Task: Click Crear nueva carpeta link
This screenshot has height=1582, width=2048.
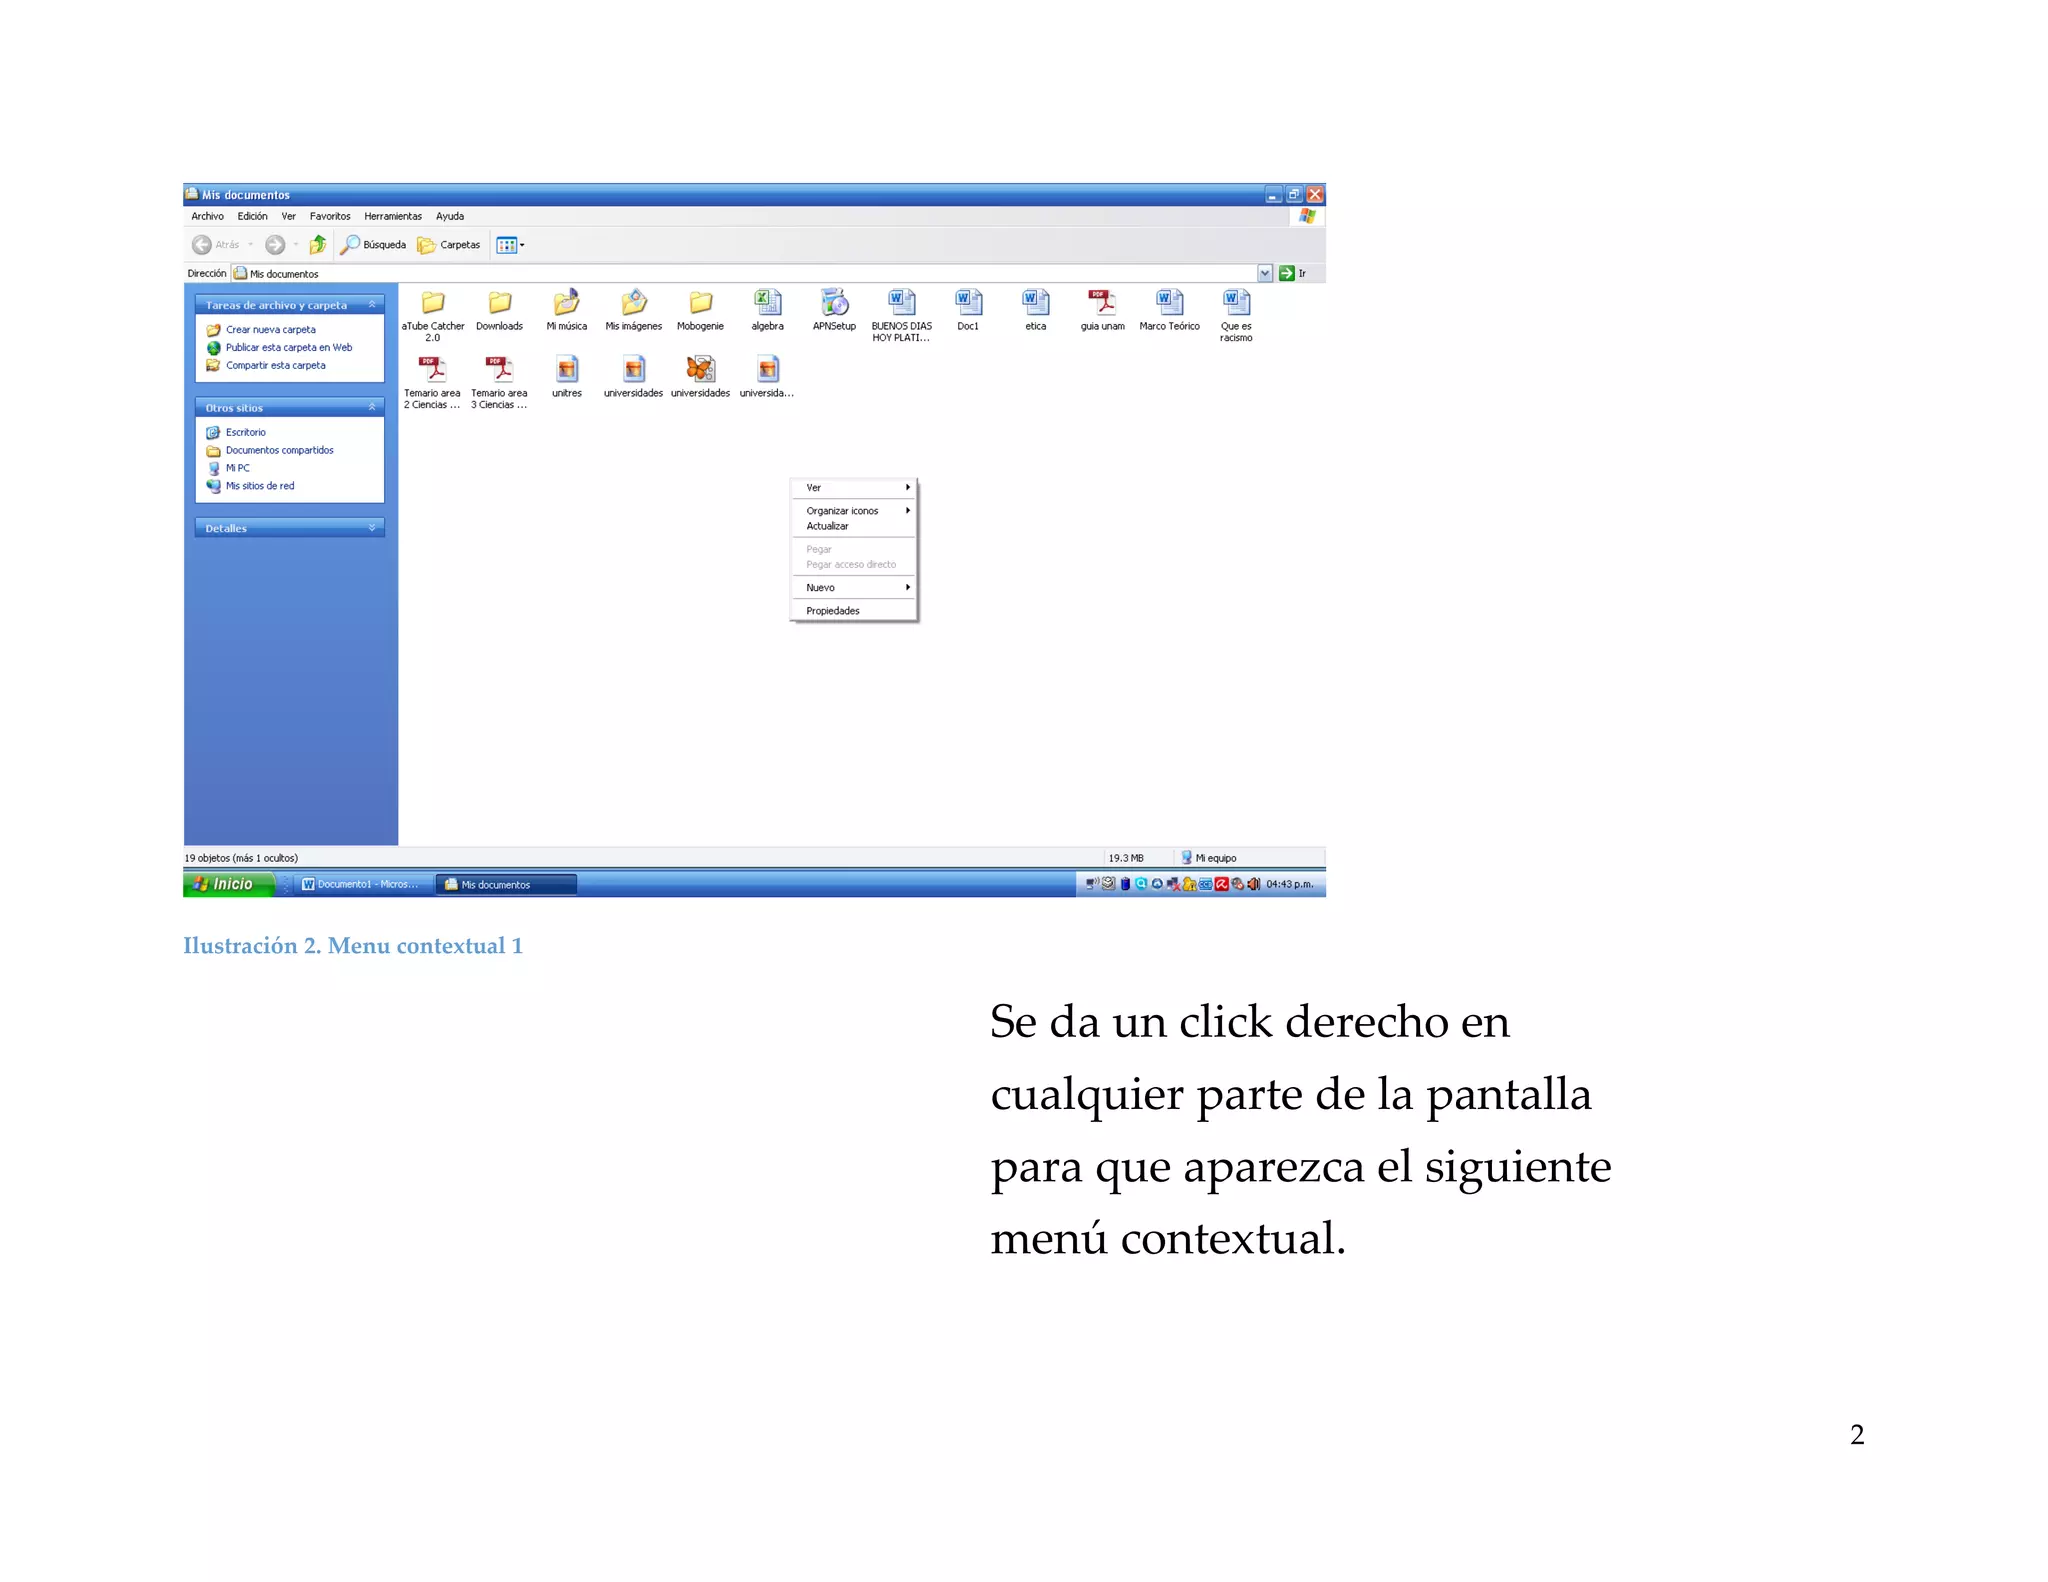Action: click(x=270, y=330)
